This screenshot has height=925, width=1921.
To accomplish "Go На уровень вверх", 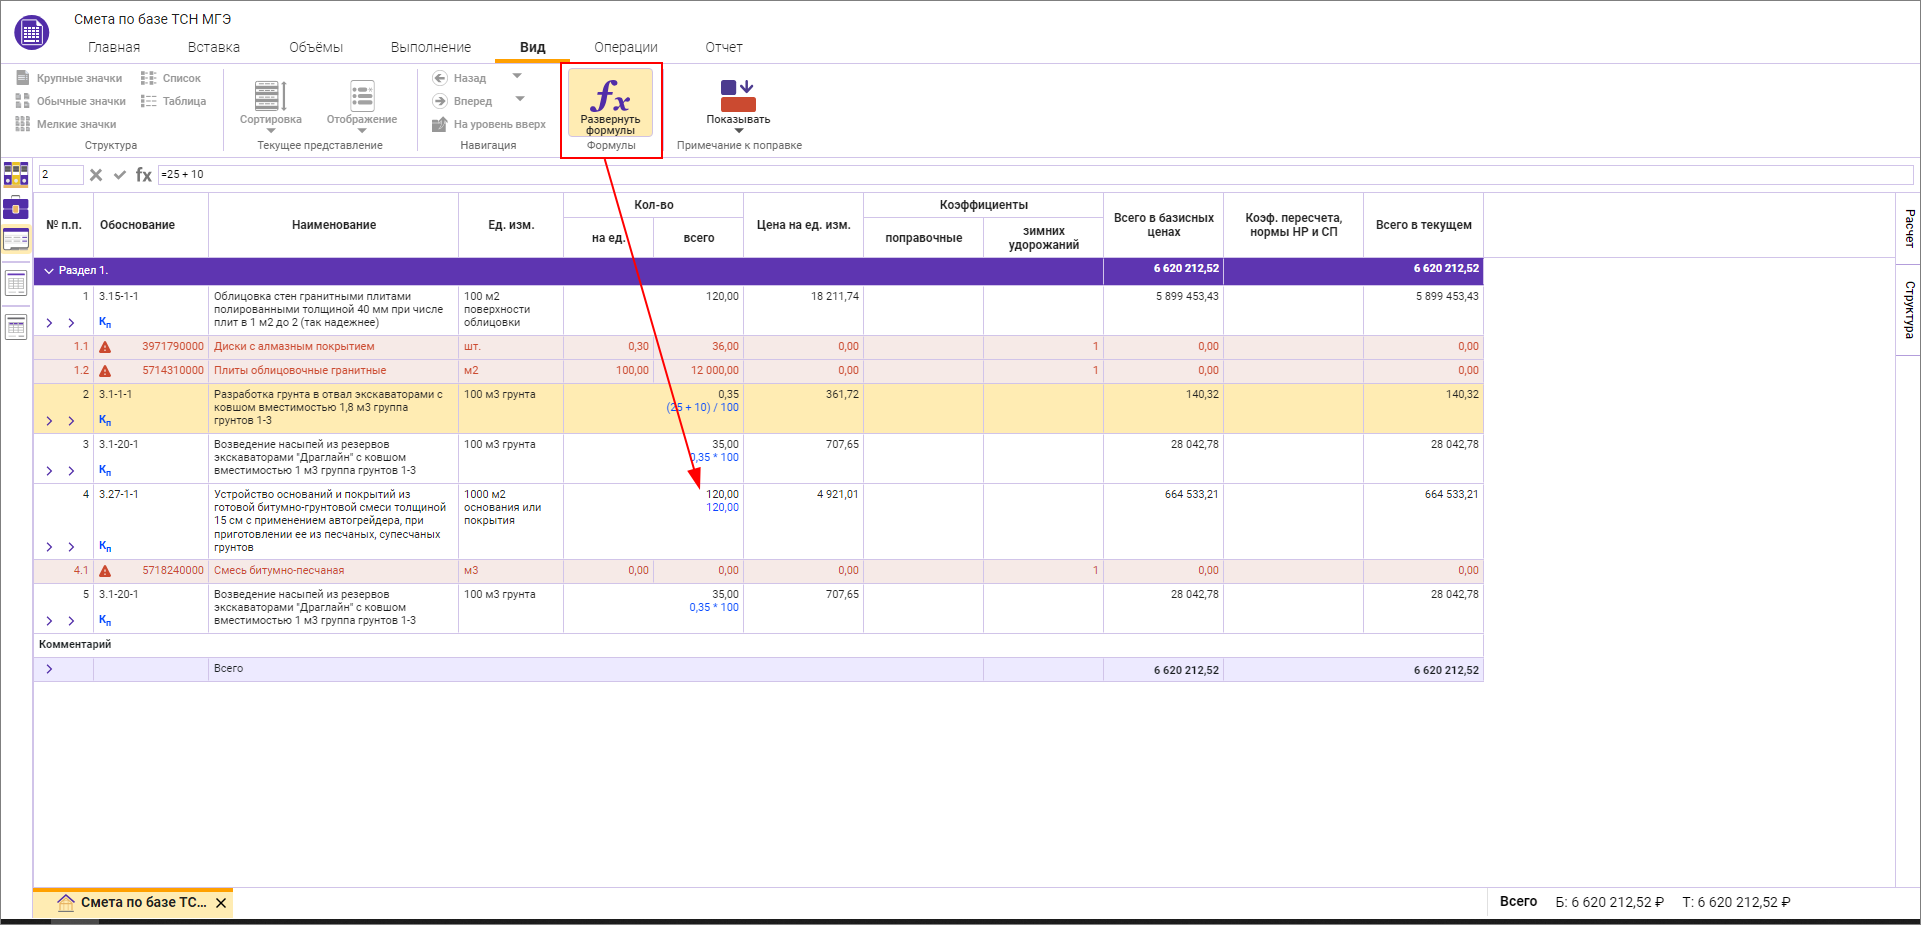I will [x=489, y=124].
